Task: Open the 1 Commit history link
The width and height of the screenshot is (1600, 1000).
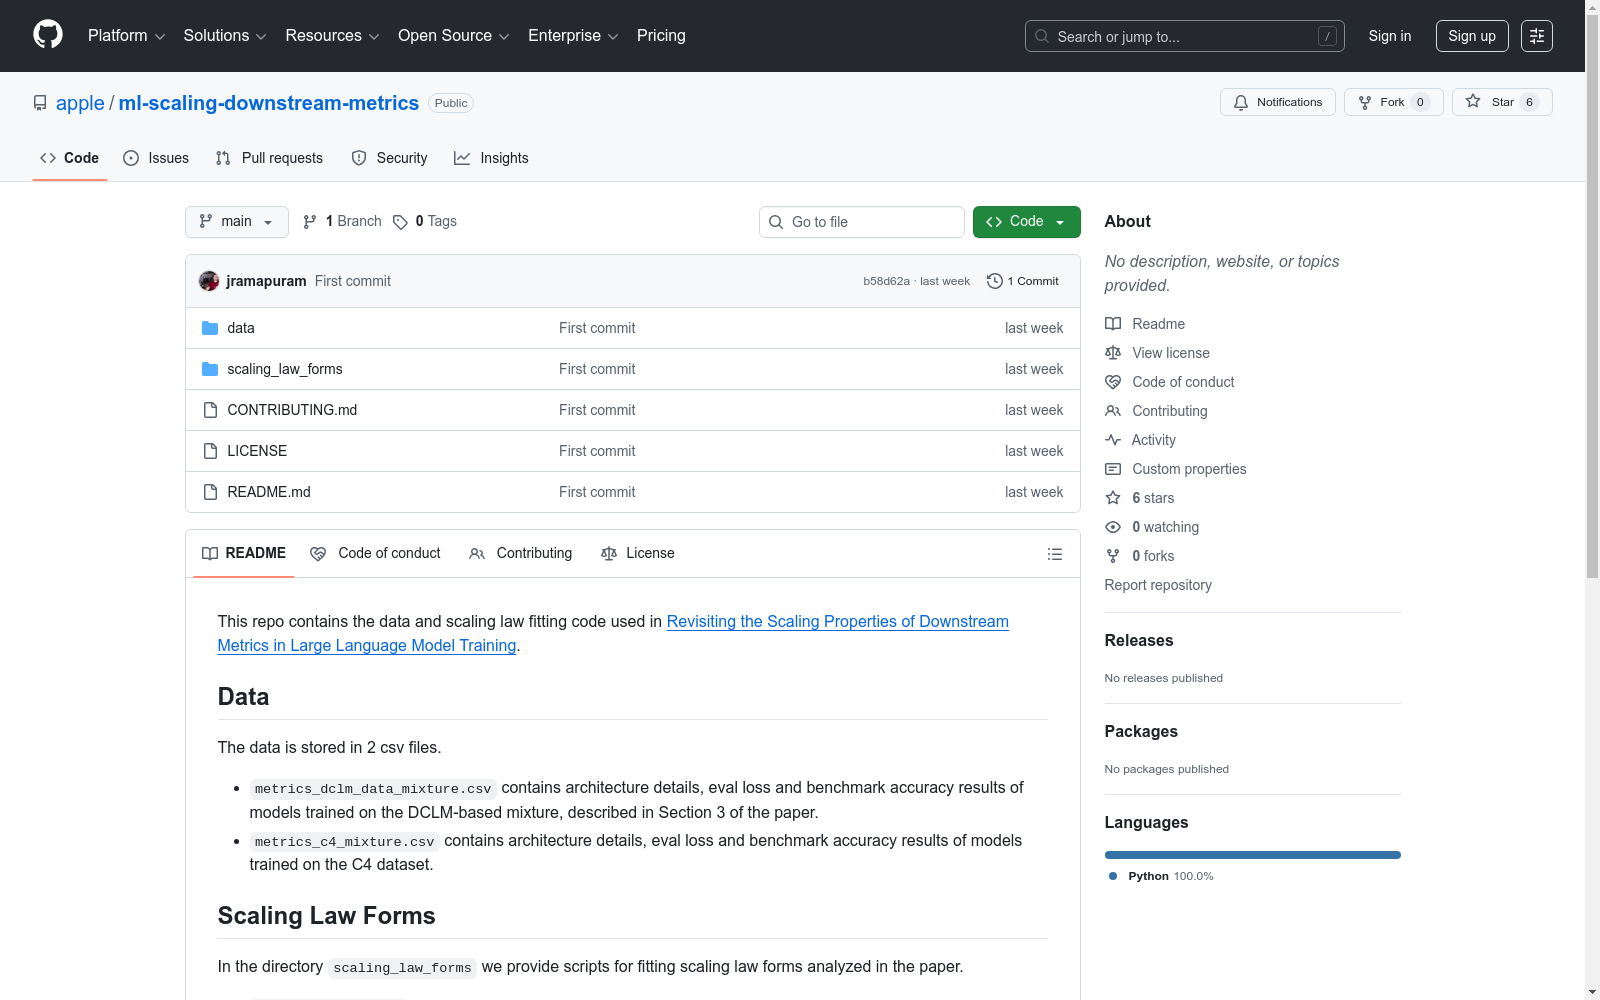Action: click(x=1023, y=281)
